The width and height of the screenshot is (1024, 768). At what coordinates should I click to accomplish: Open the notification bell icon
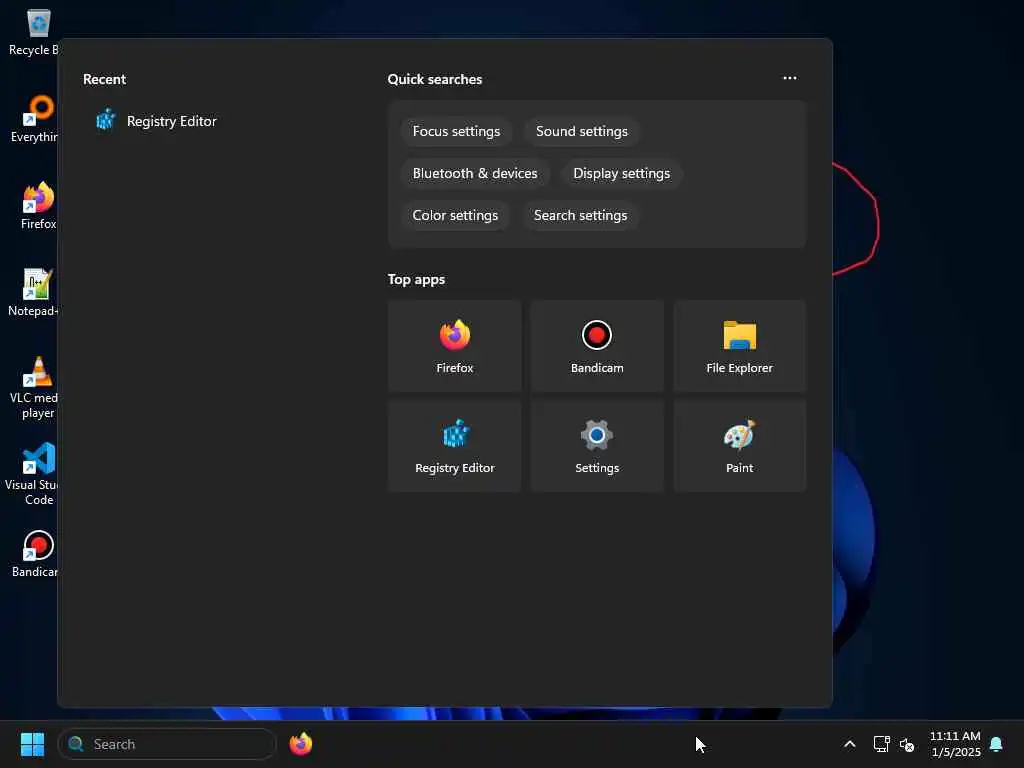(x=996, y=744)
